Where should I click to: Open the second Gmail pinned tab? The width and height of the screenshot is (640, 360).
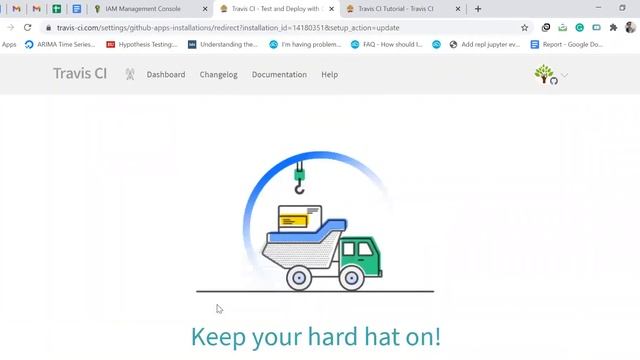click(x=36, y=9)
